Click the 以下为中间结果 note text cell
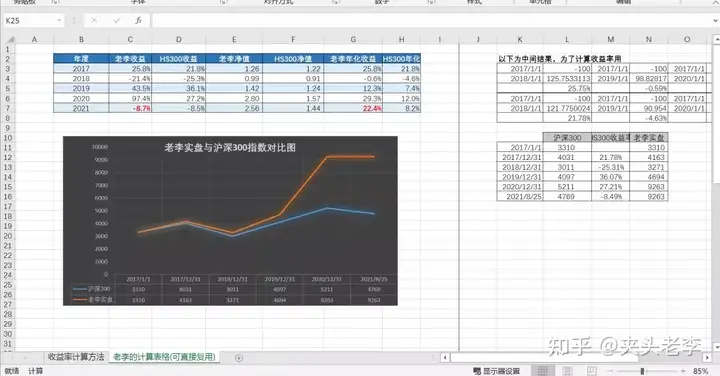720x376 pixels. coord(560,59)
